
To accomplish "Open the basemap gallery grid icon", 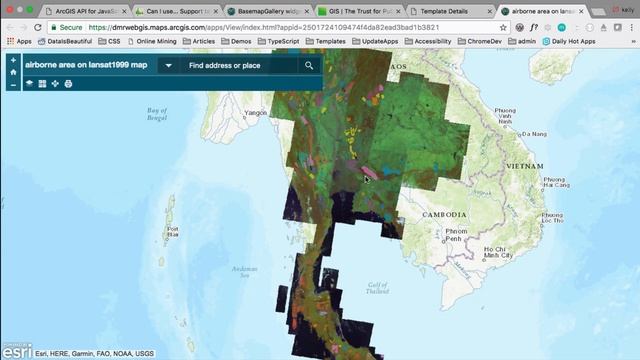I will [42, 84].
